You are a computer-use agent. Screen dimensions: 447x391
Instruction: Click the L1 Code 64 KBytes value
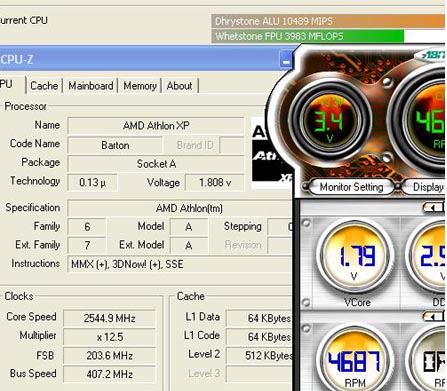click(259, 337)
